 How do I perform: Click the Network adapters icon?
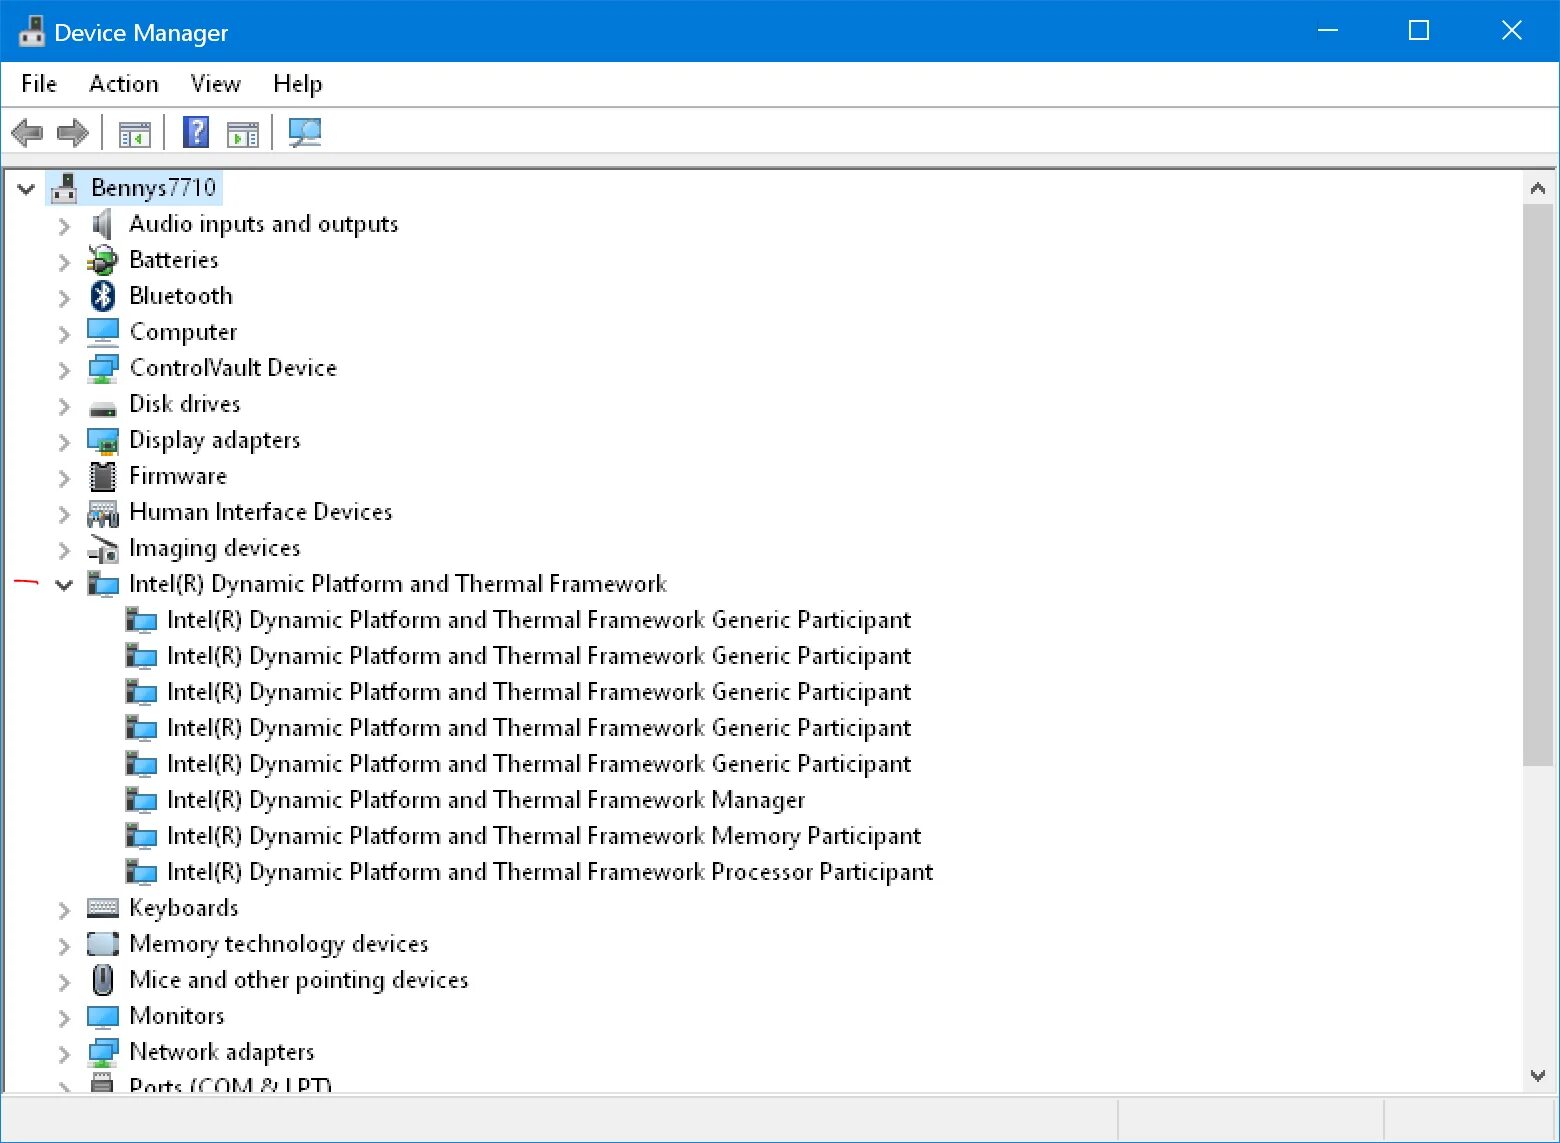pos(103,1052)
